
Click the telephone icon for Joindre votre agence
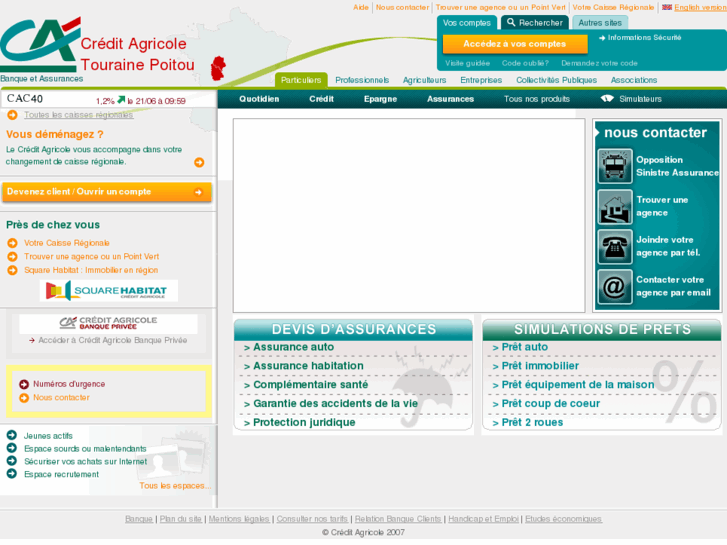(615, 247)
